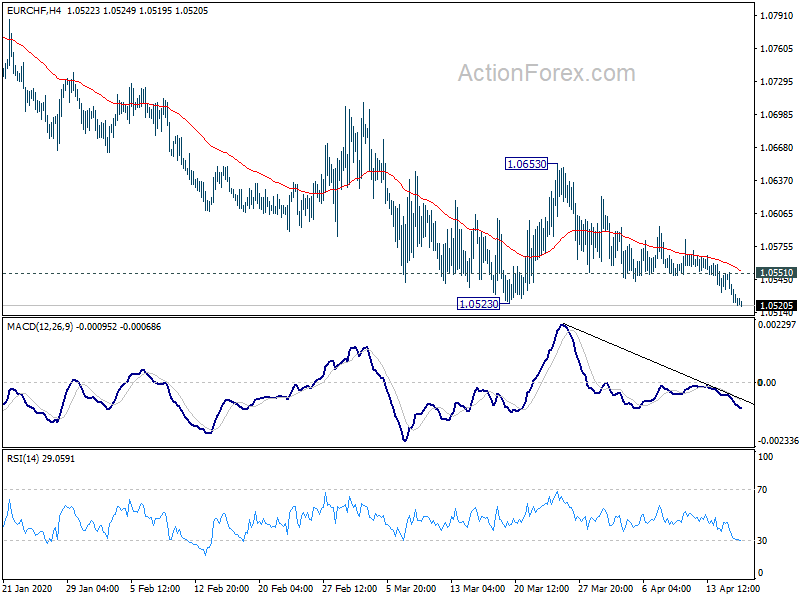Click the MACD scale value -0.002336
Screen dimensions: 800x600
tap(778, 440)
